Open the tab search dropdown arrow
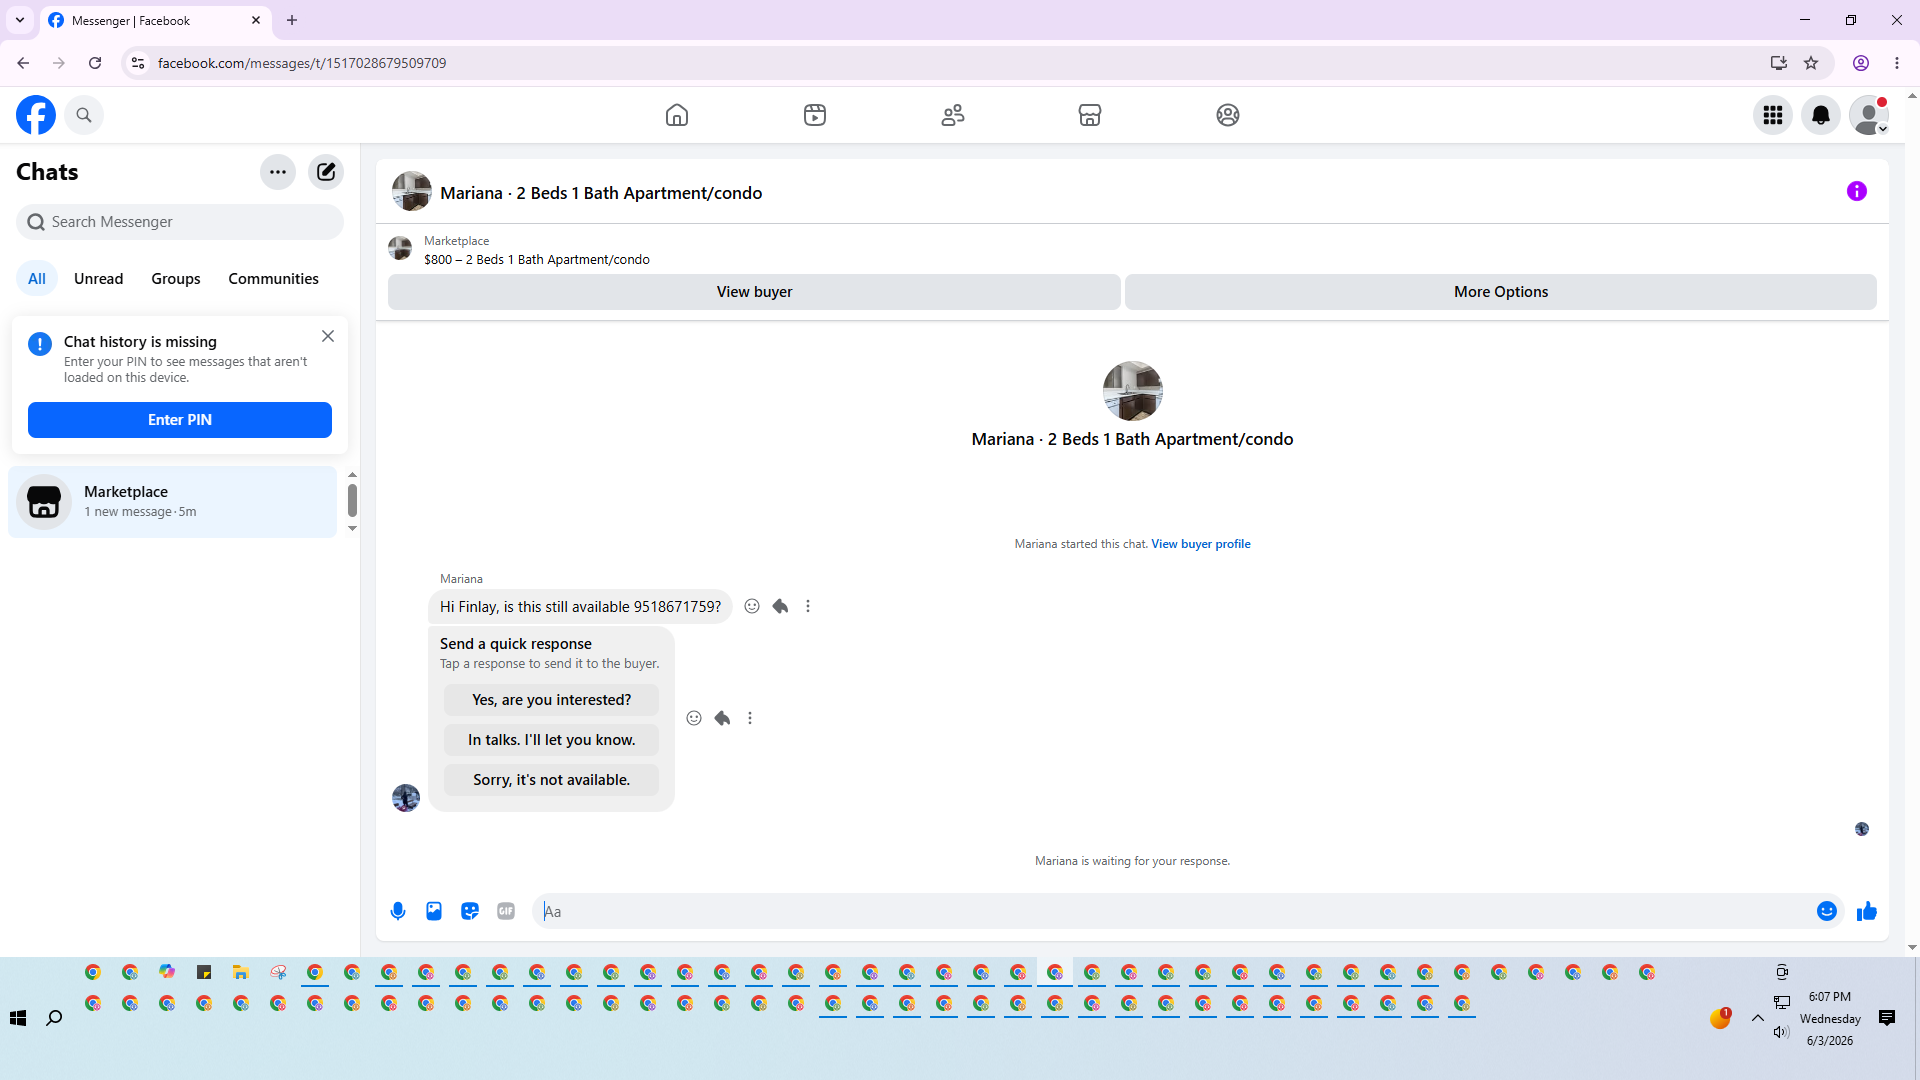This screenshot has width=1920, height=1080. pos(20,20)
